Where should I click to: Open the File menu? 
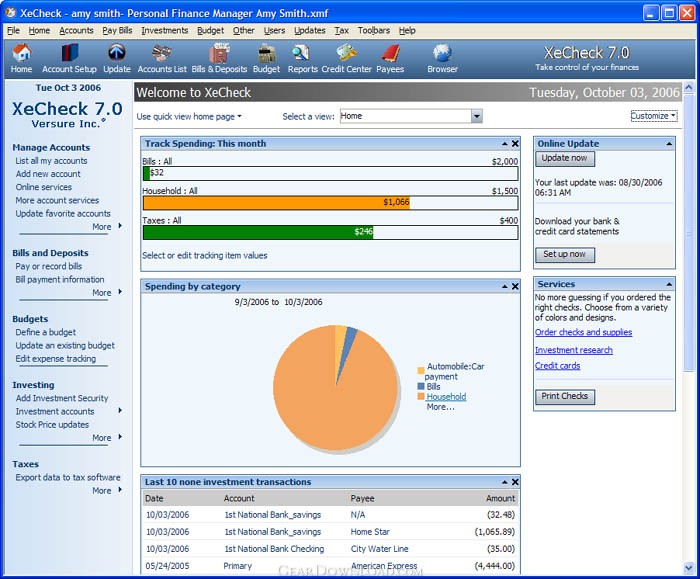(x=13, y=30)
